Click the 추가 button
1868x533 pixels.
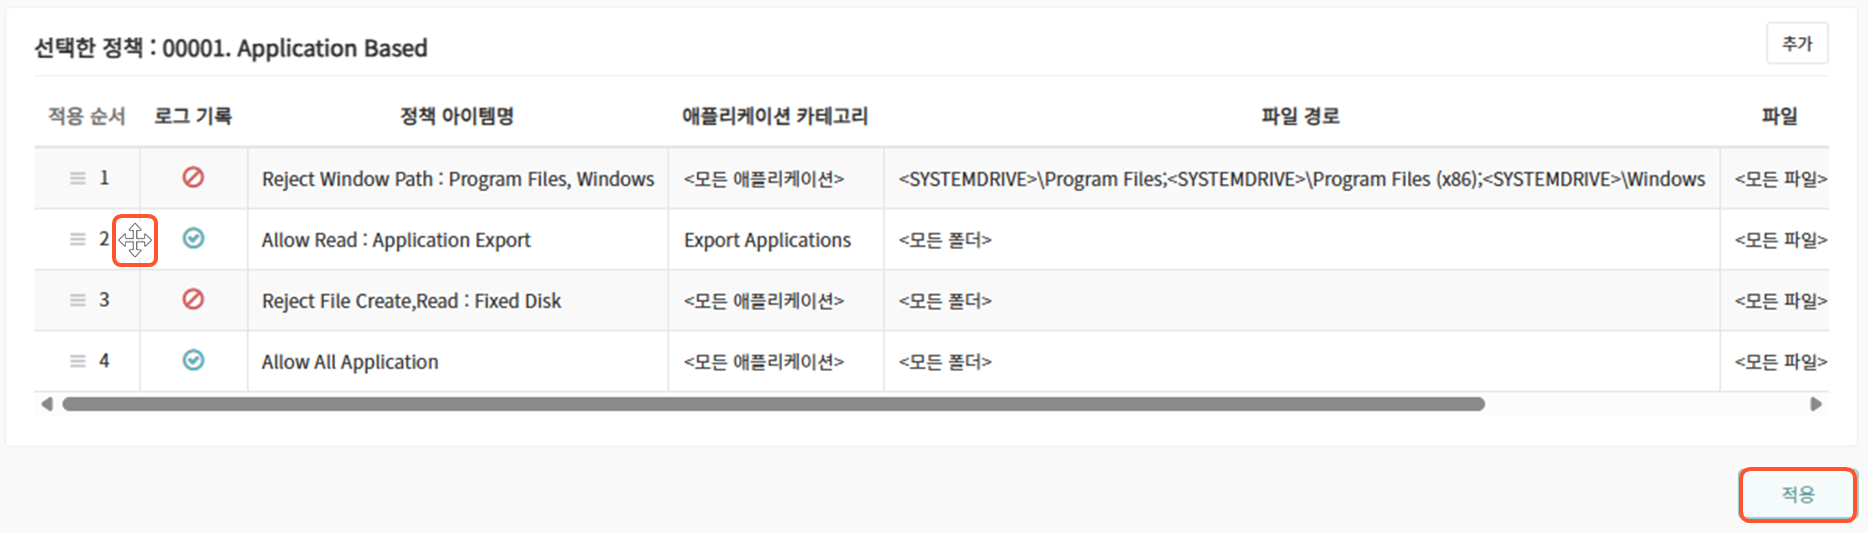[1796, 44]
